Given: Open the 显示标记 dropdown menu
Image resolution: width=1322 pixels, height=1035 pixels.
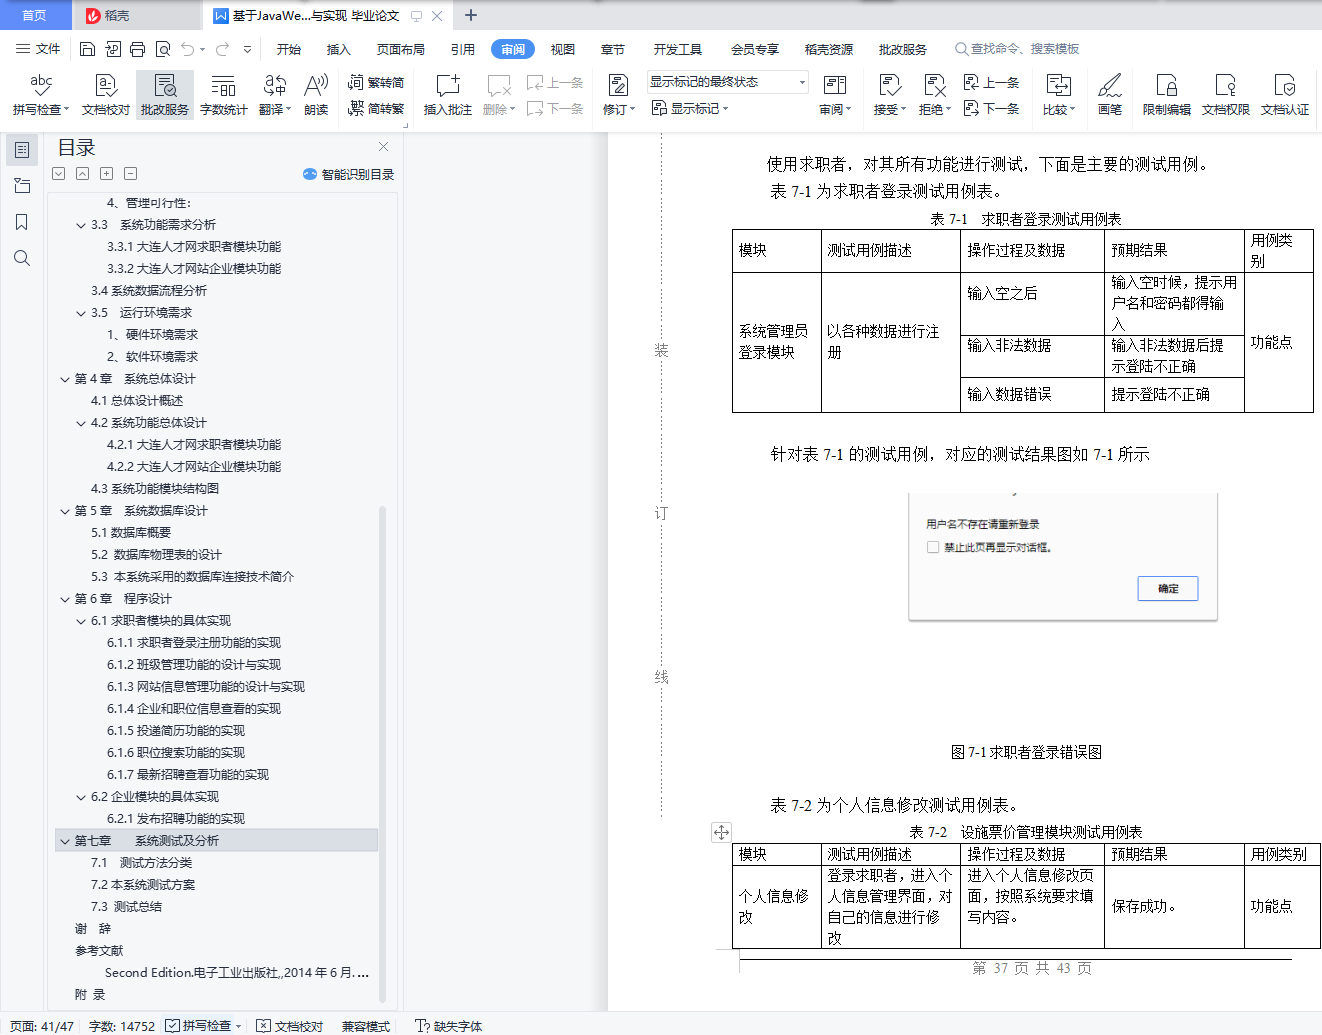Looking at the screenshot, I should click(x=690, y=108).
